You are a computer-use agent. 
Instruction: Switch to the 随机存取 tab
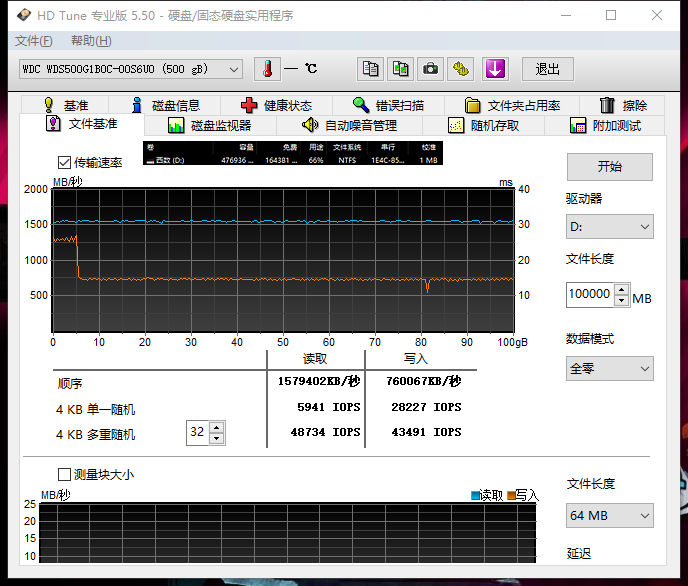(484, 126)
